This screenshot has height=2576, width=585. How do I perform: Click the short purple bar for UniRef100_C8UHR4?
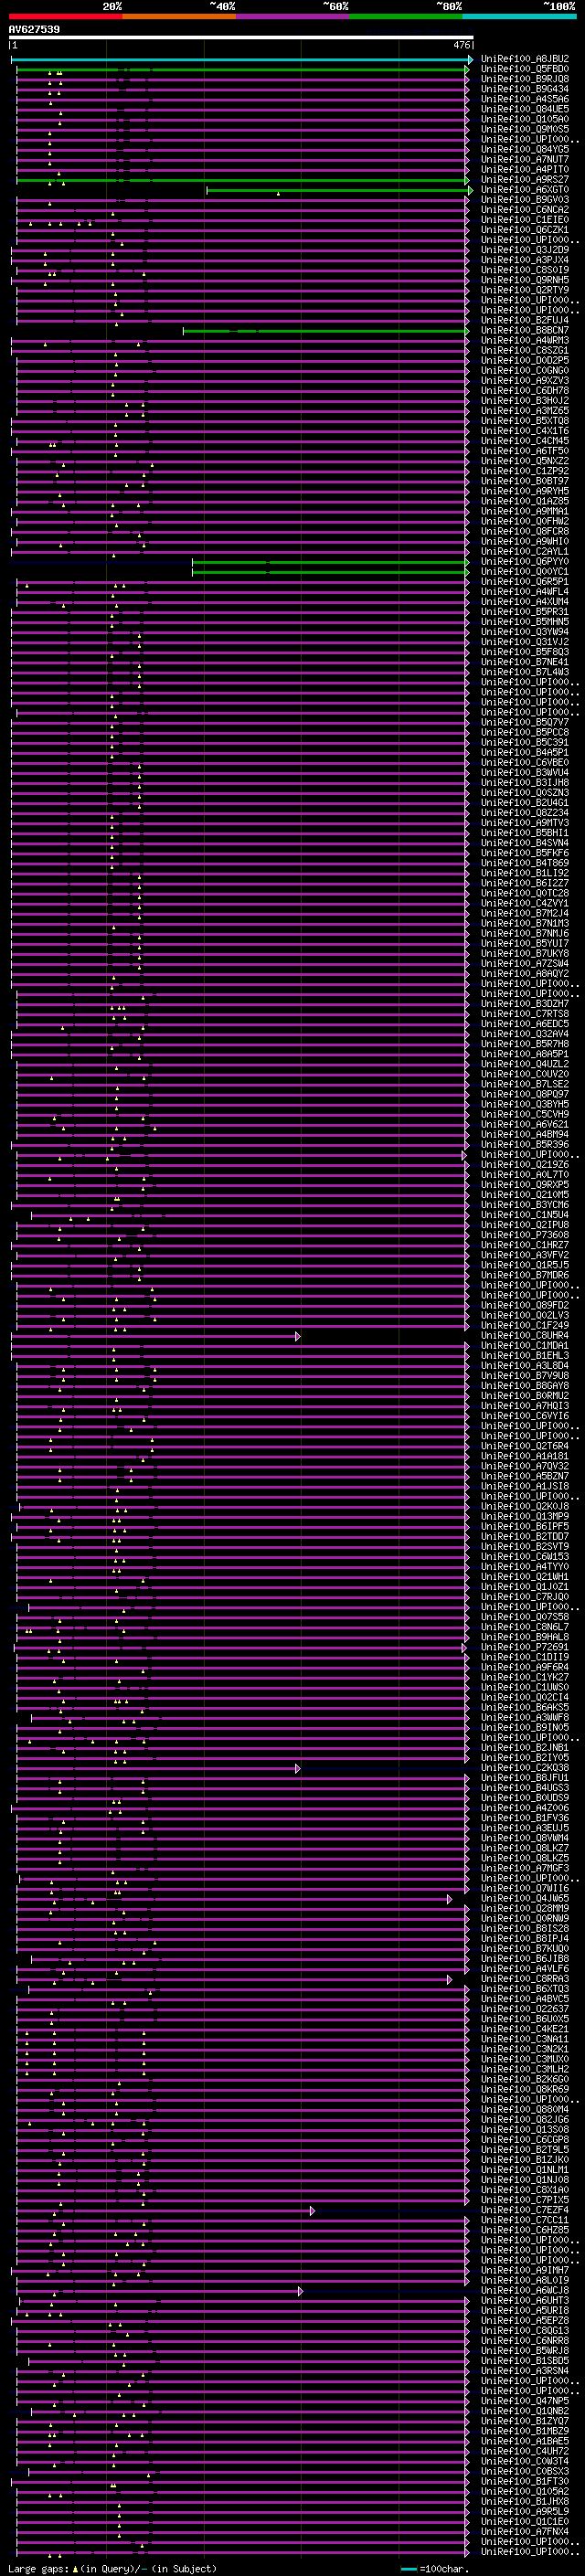[155, 1336]
